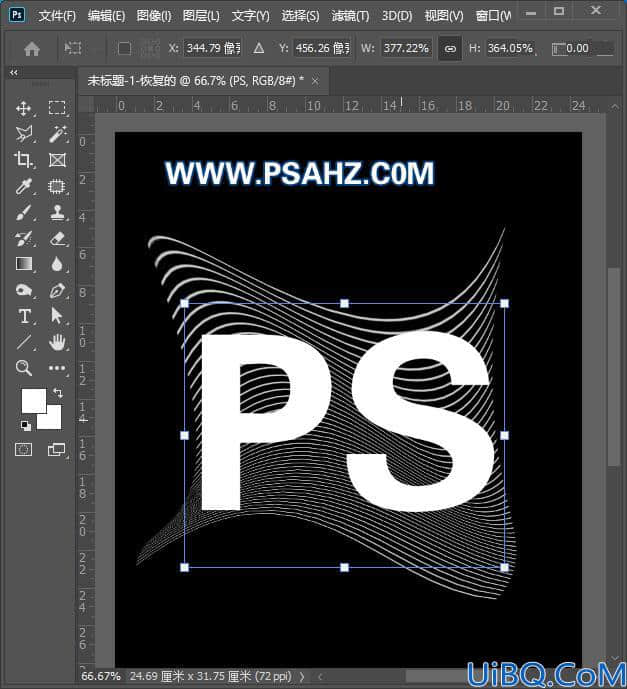The width and height of the screenshot is (627, 689).
Task: Swap foreground and background colors
Action: (x=58, y=392)
